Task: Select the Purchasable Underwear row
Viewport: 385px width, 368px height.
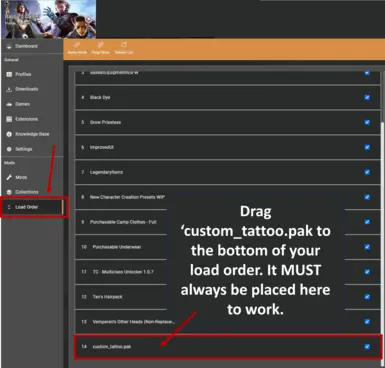Action: point(227,247)
